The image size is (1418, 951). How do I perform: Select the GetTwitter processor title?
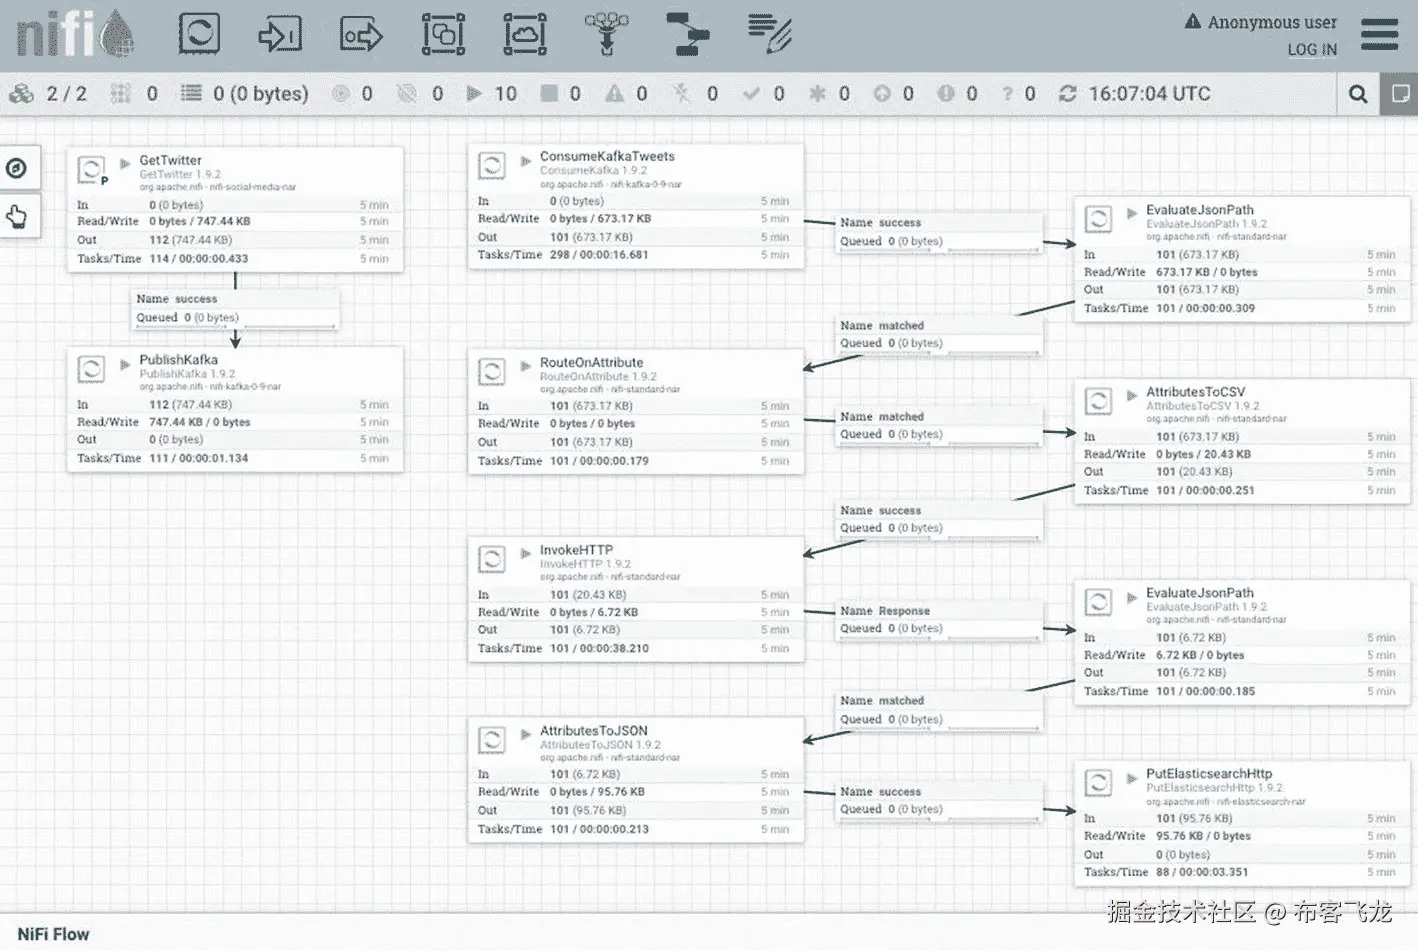(x=170, y=160)
